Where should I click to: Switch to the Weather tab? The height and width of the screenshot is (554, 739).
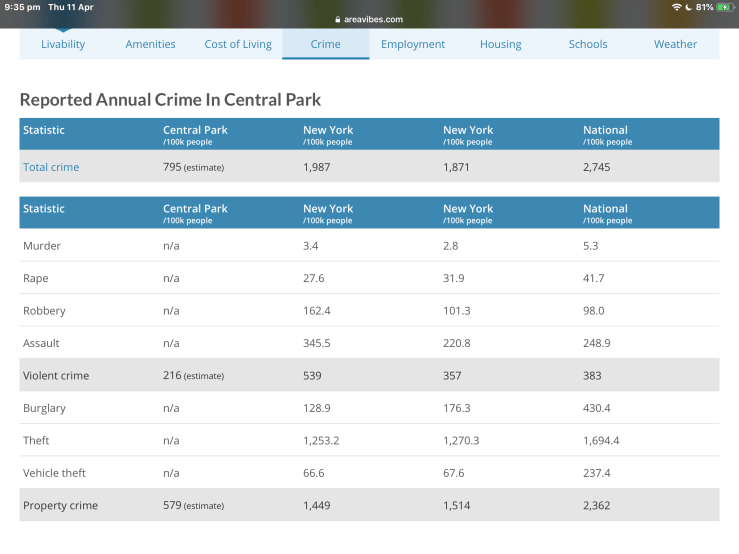pos(675,44)
